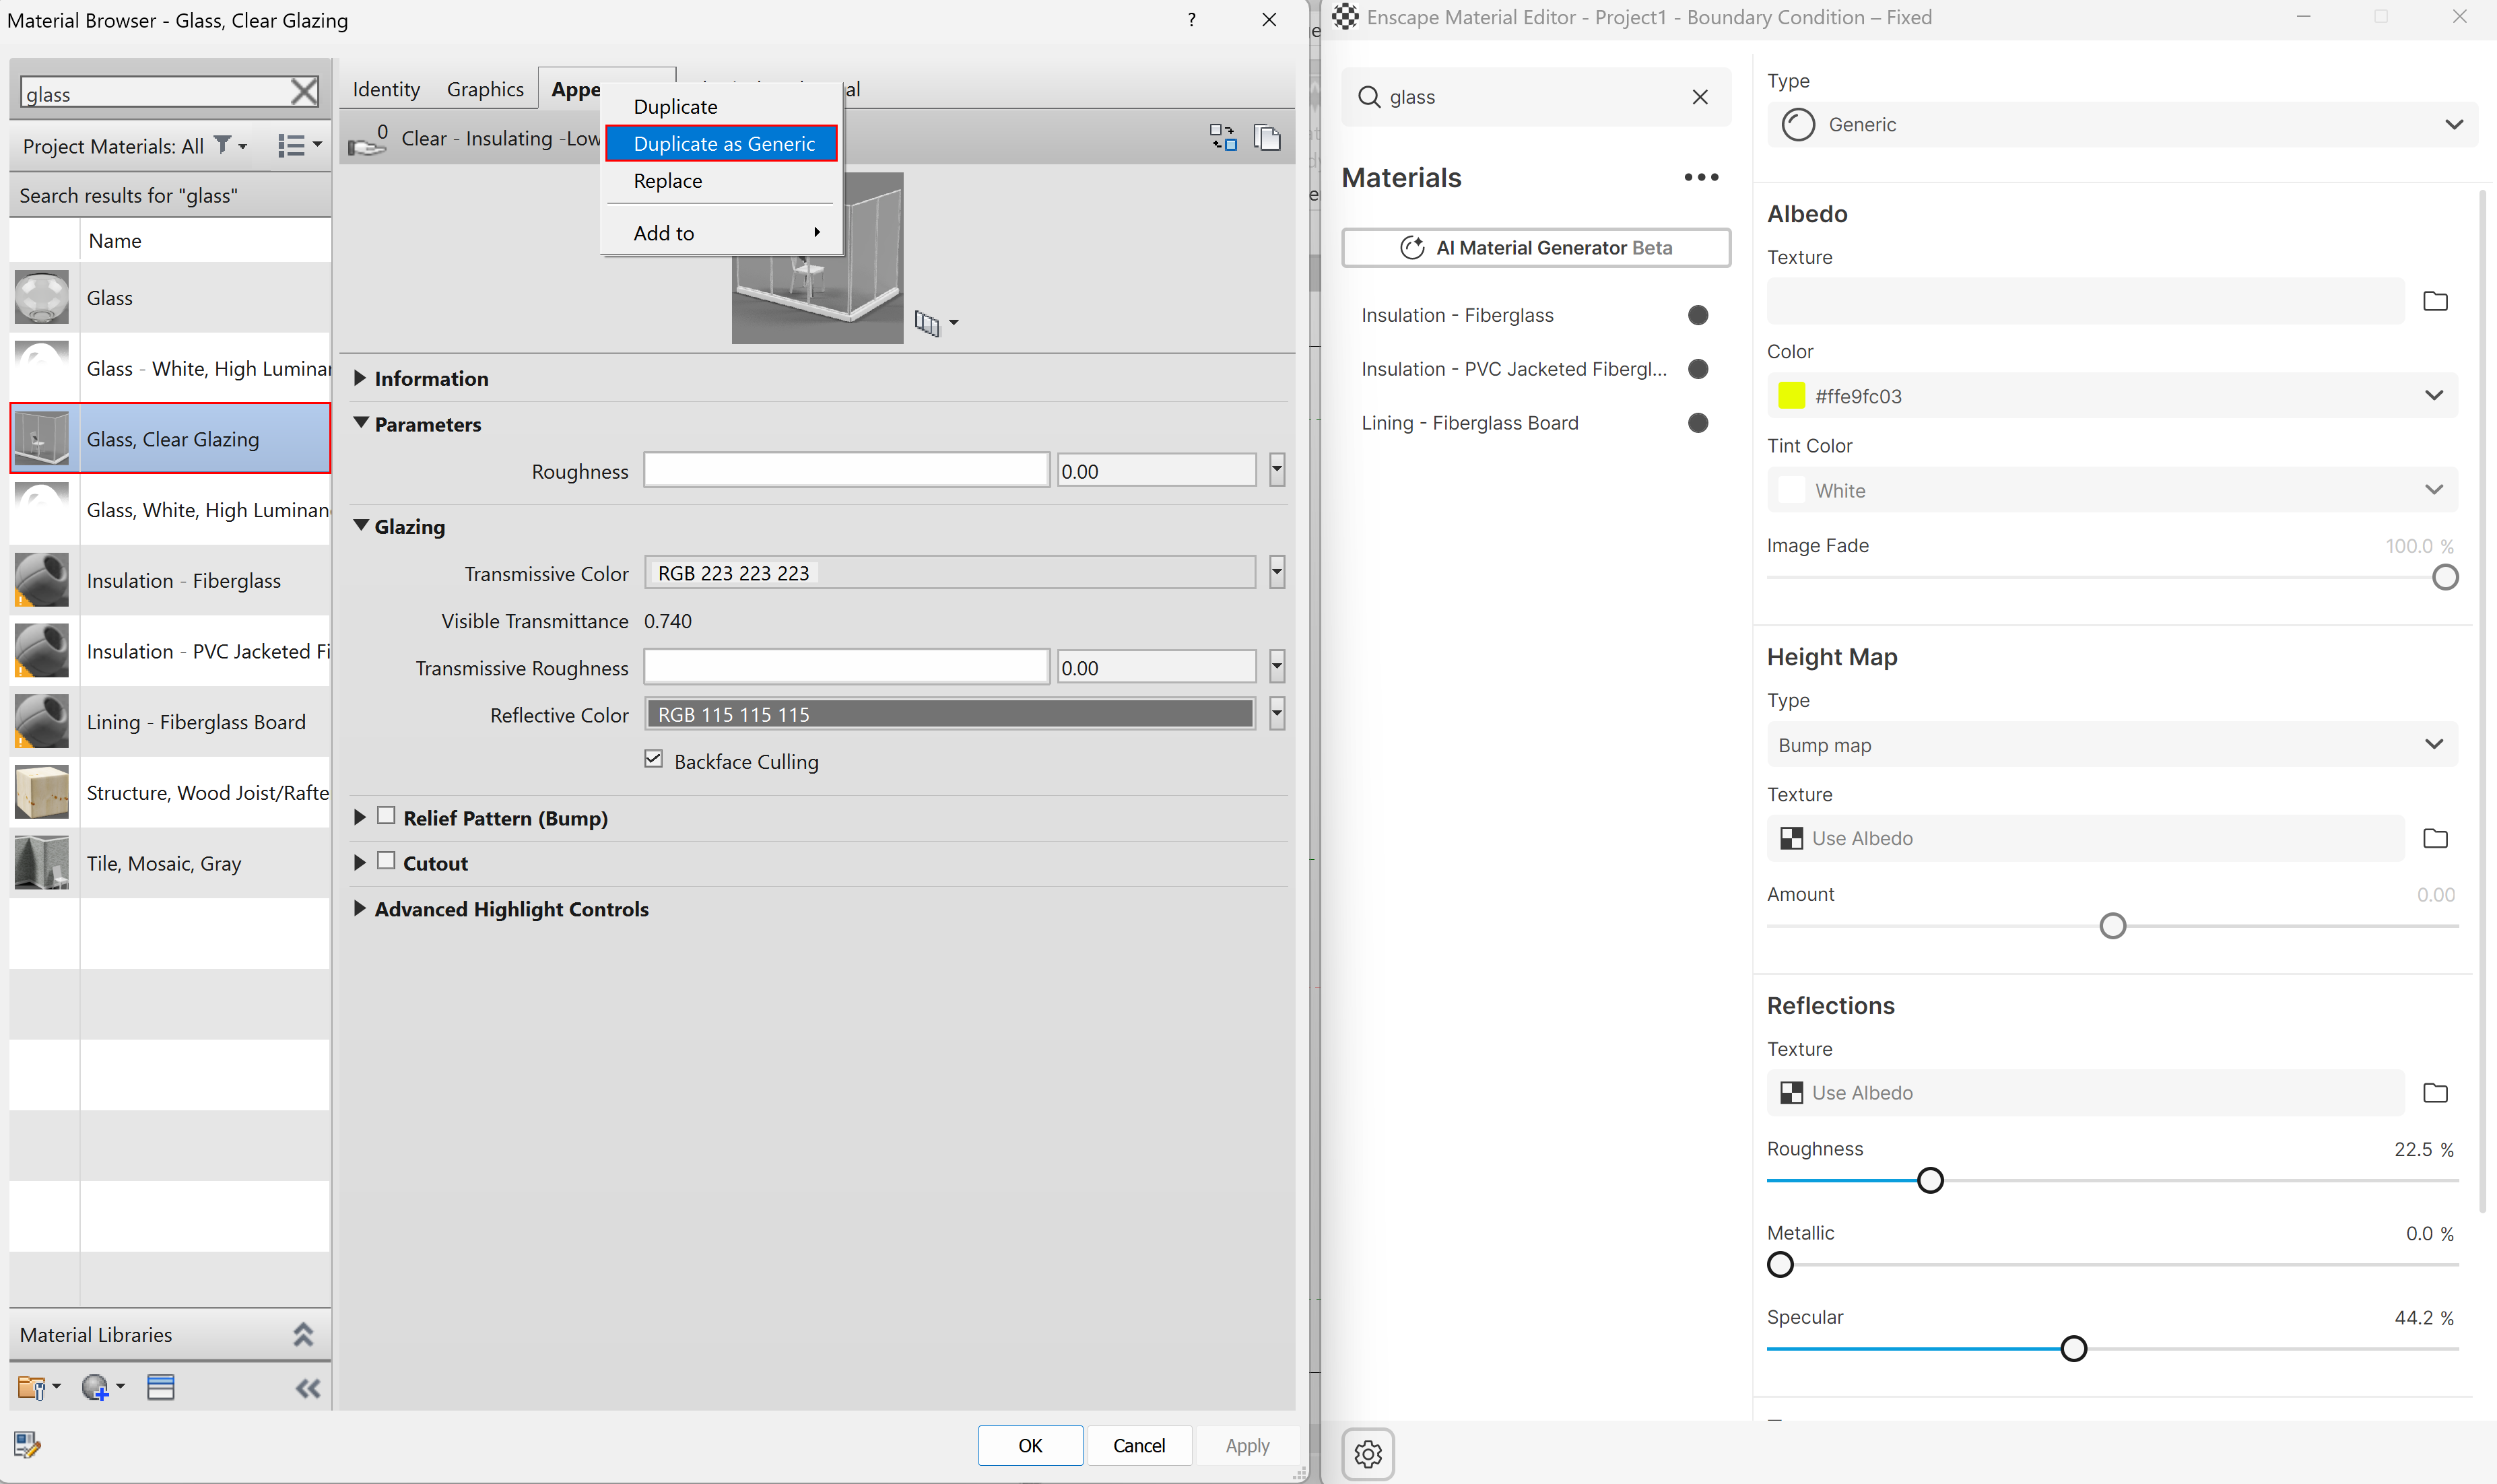Switch to the Identity tab

coord(386,89)
